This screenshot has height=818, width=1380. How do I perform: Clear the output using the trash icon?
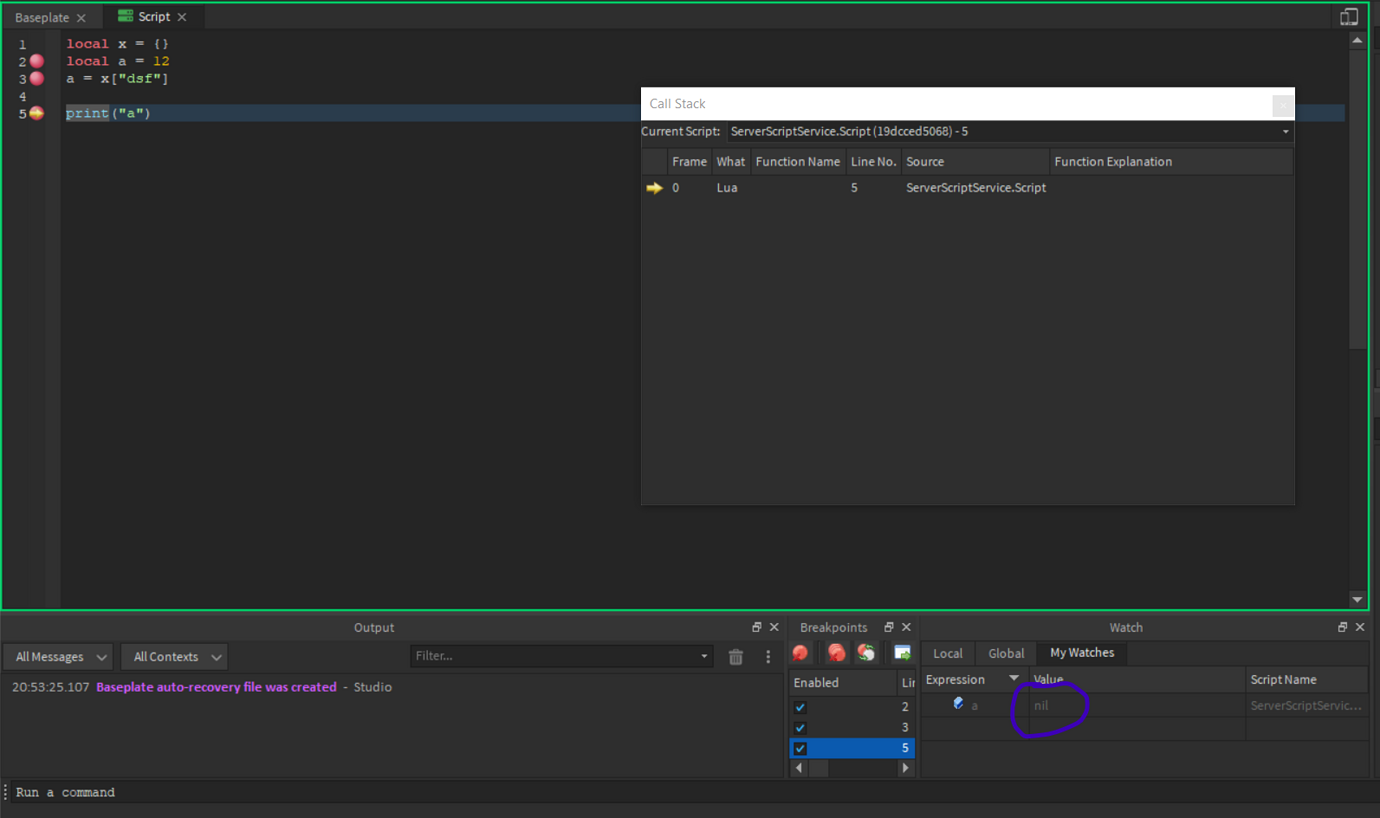click(735, 656)
